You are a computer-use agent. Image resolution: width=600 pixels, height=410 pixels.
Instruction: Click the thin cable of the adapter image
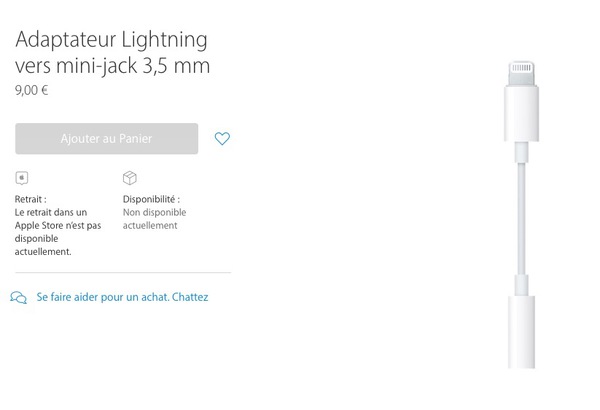click(521, 218)
